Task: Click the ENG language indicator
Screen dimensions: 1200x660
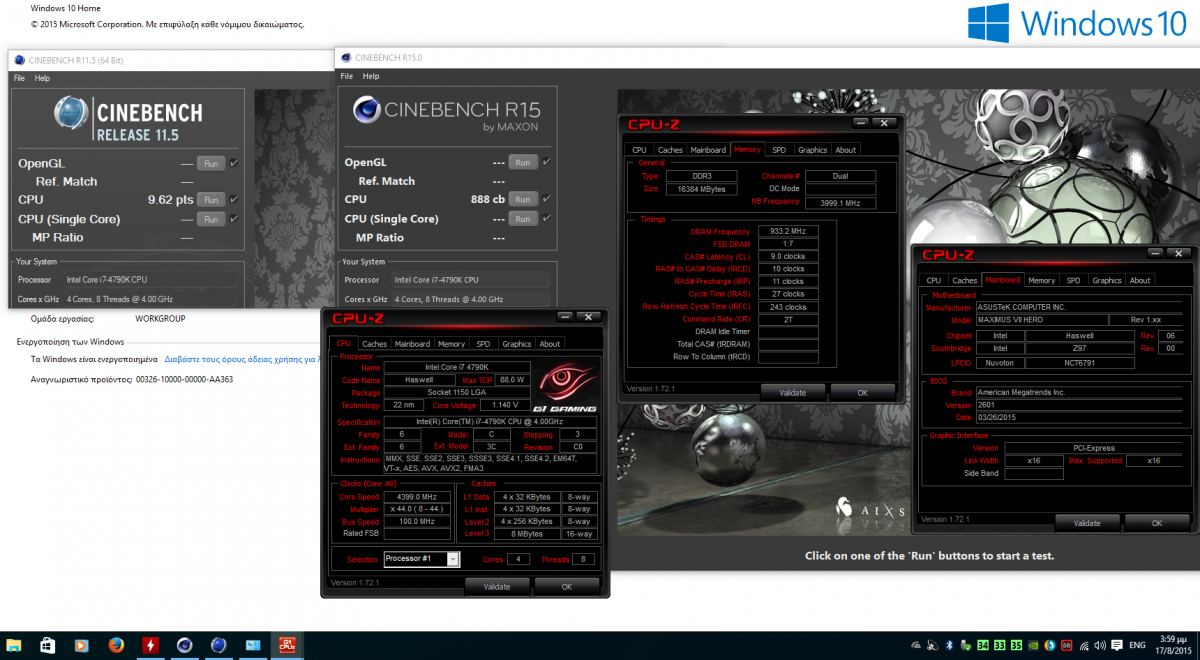Action: tap(1137, 646)
